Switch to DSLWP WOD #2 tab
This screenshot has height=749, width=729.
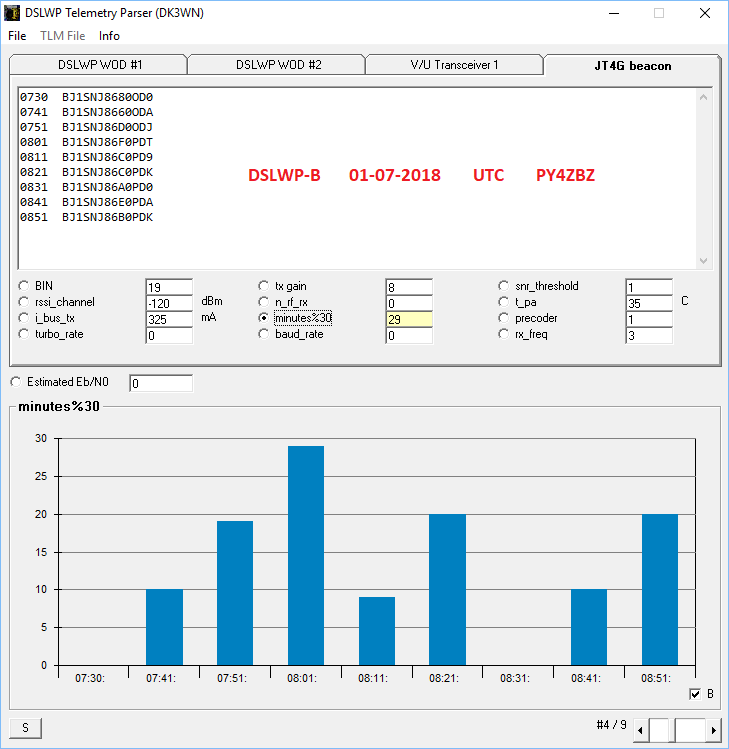click(x=278, y=65)
